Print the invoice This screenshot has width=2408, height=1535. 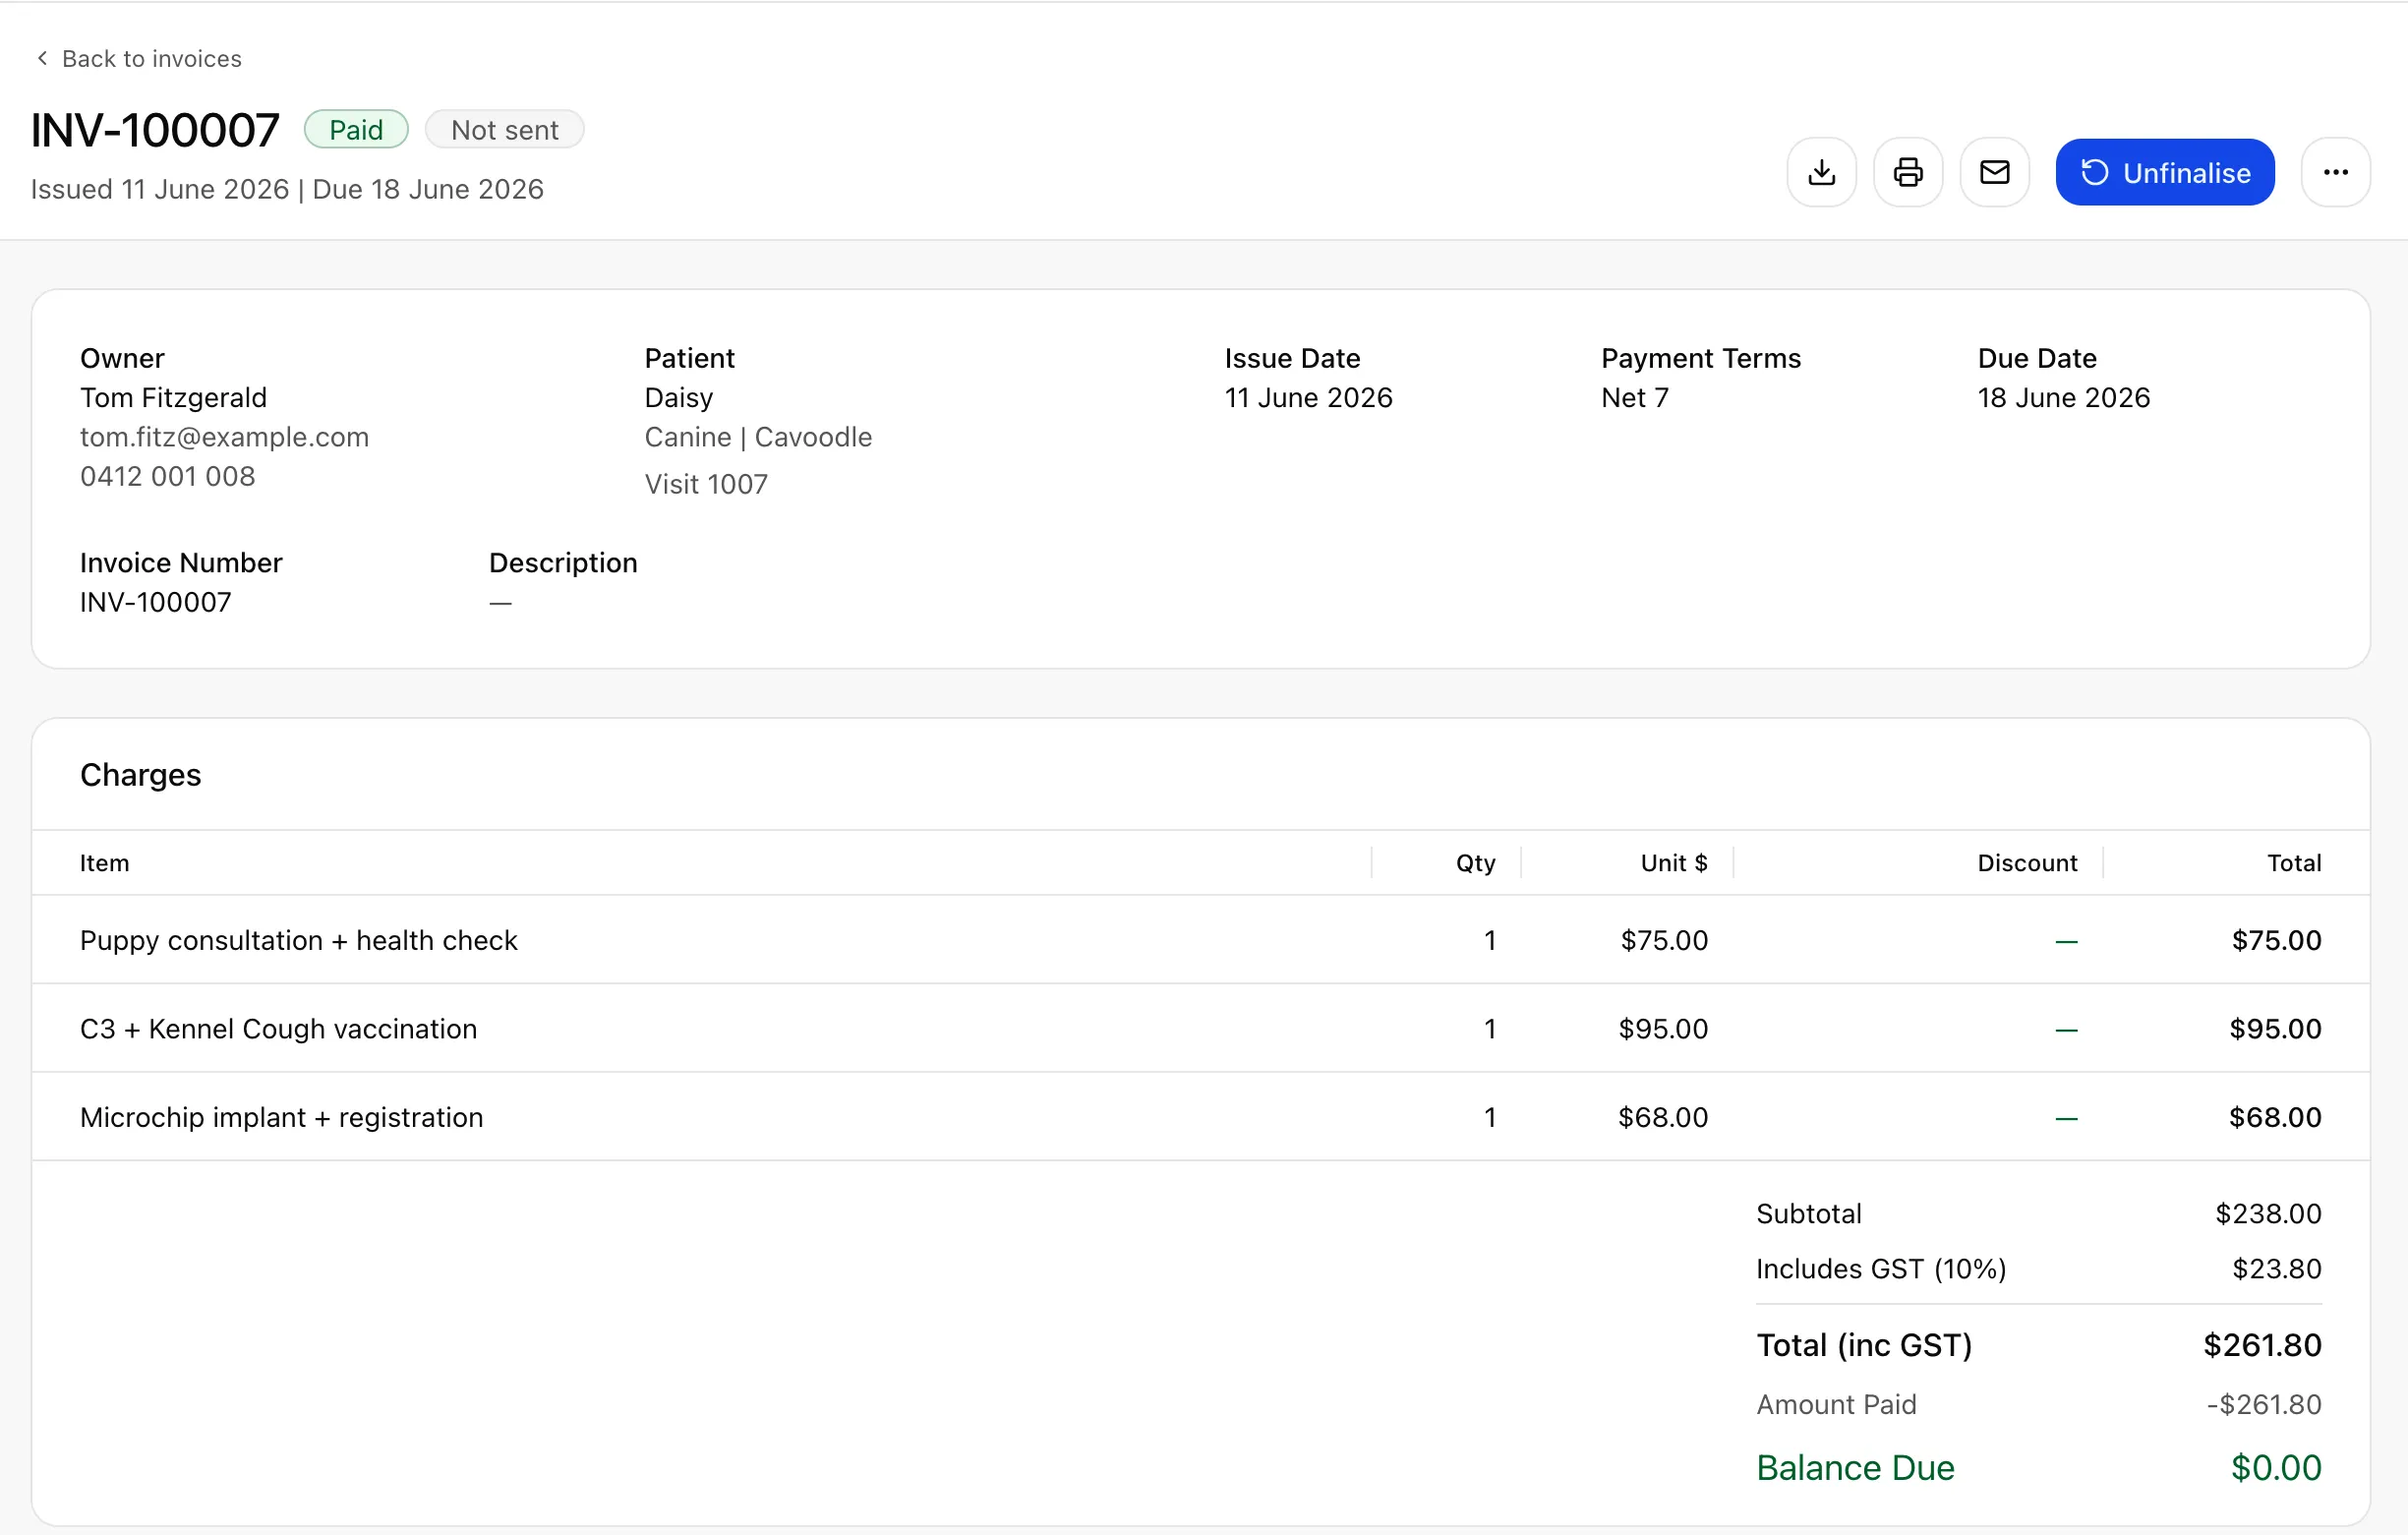pyautogui.click(x=1907, y=172)
